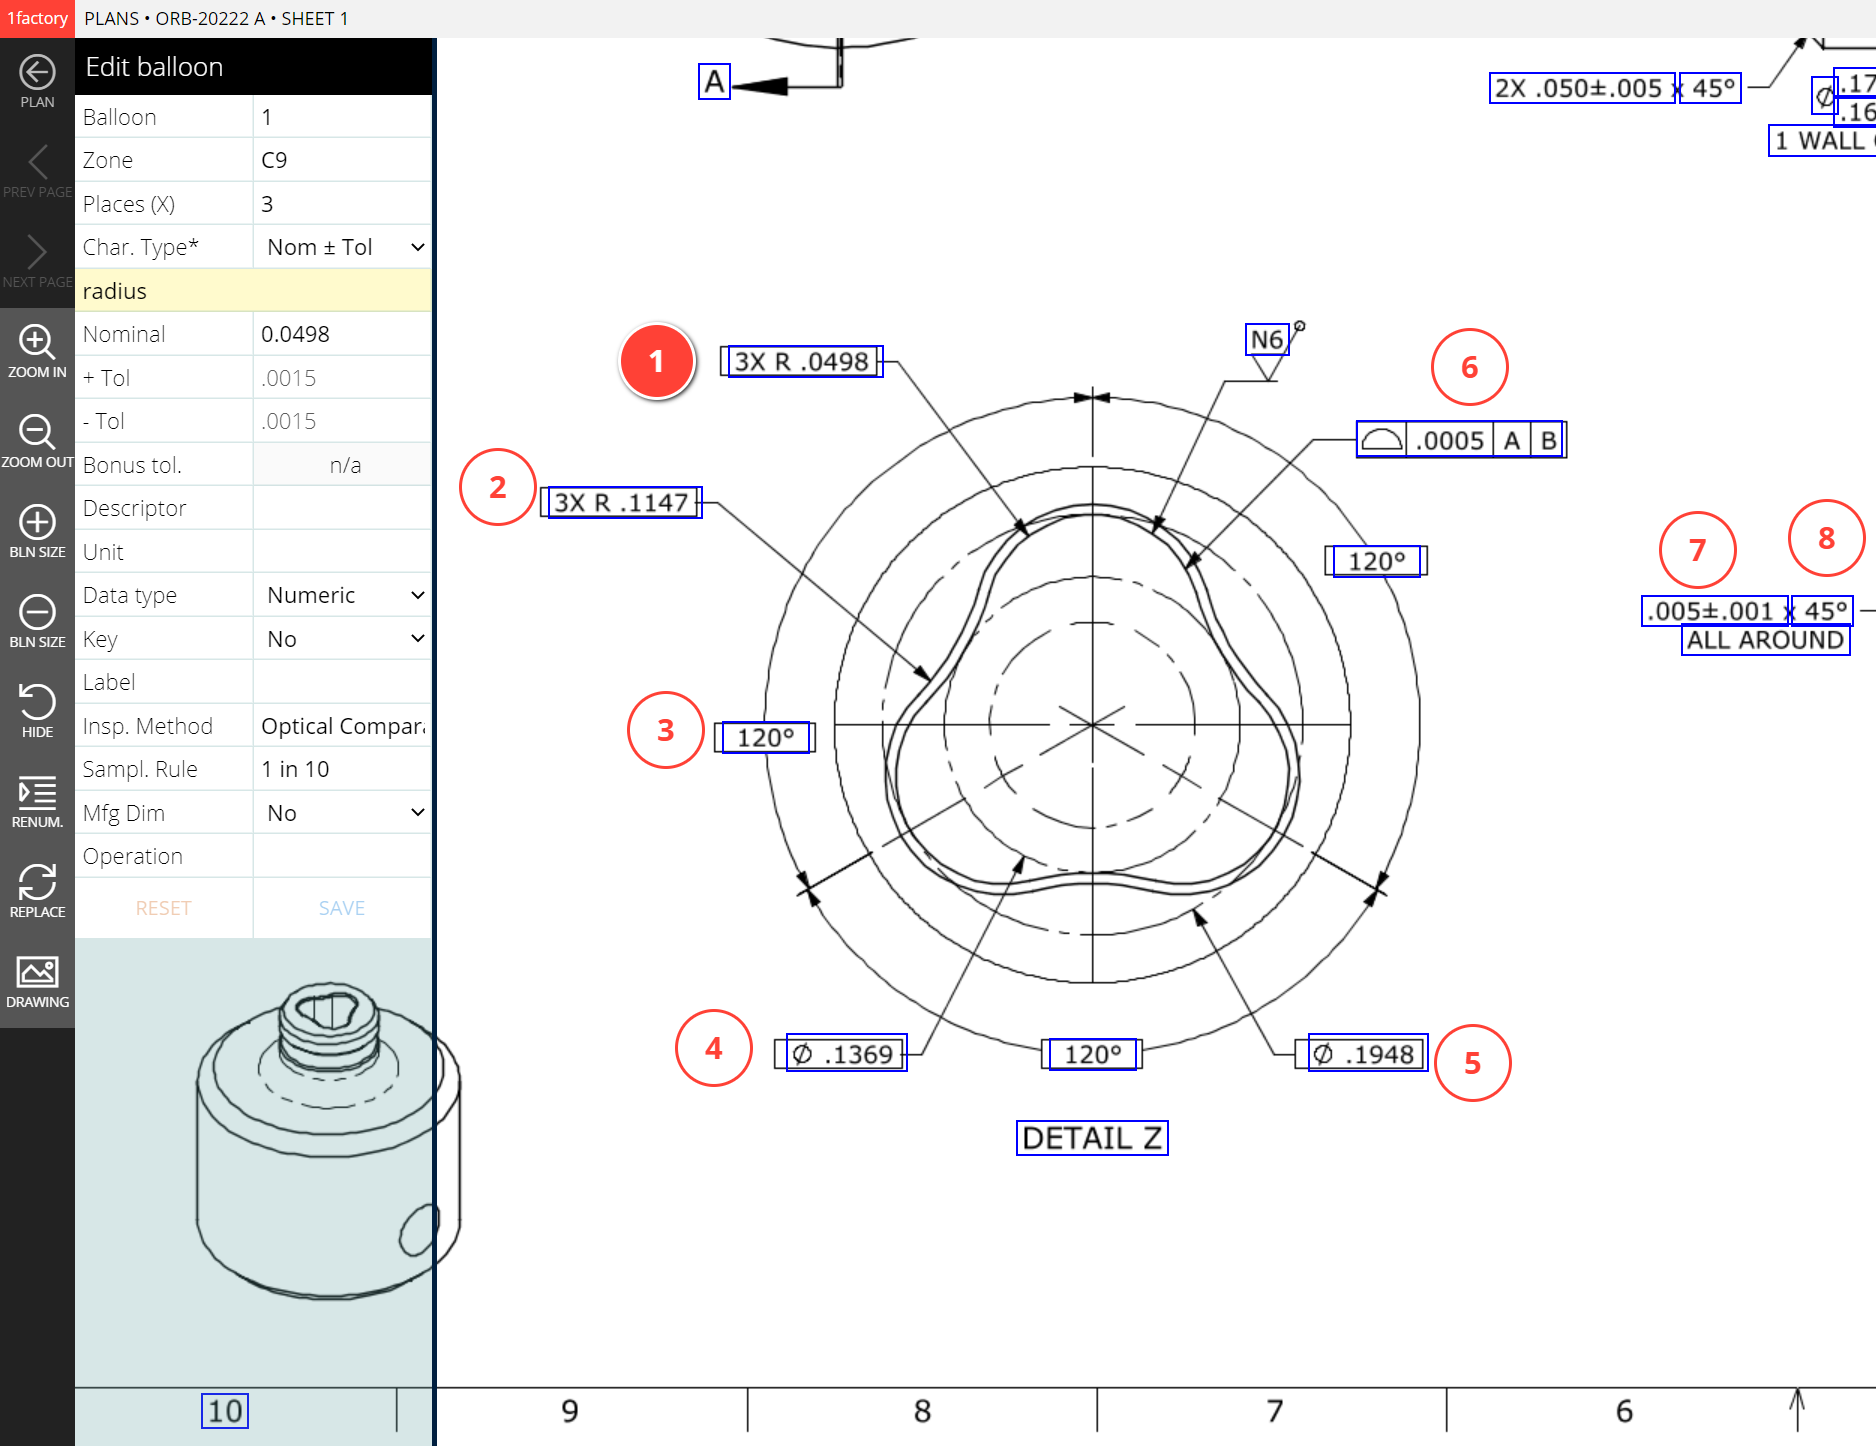Open the Char. Type dropdown
The width and height of the screenshot is (1876, 1446).
(343, 247)
